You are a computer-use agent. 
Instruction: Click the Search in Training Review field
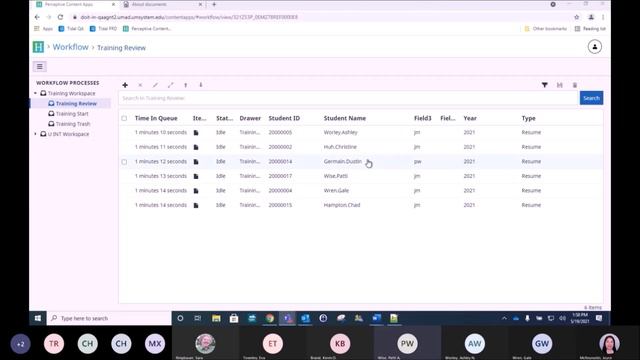pyautogui.click(x=349, y=98)
